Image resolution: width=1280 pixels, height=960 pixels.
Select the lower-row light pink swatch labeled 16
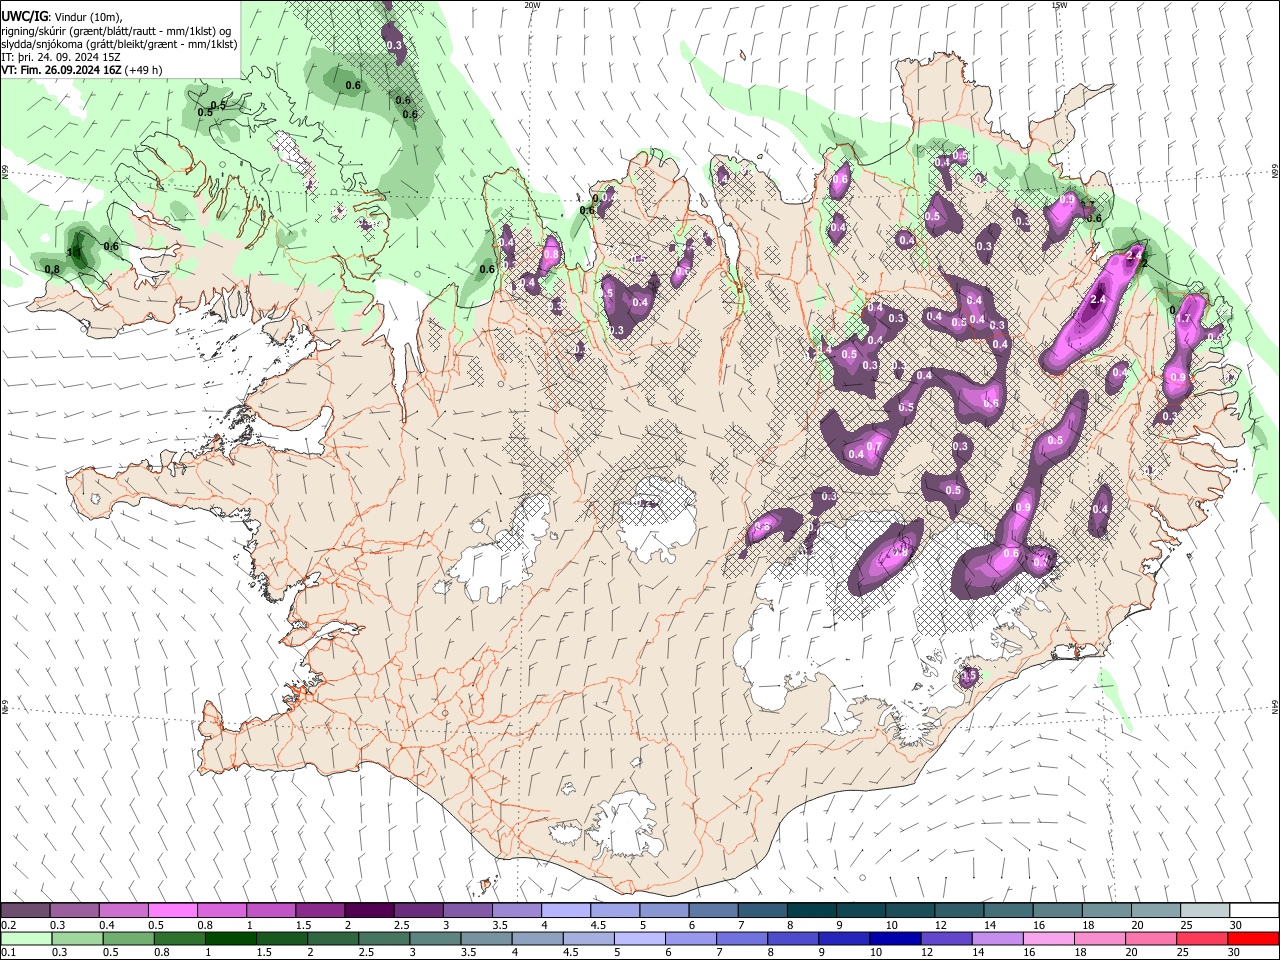(x=1048, y=938)
